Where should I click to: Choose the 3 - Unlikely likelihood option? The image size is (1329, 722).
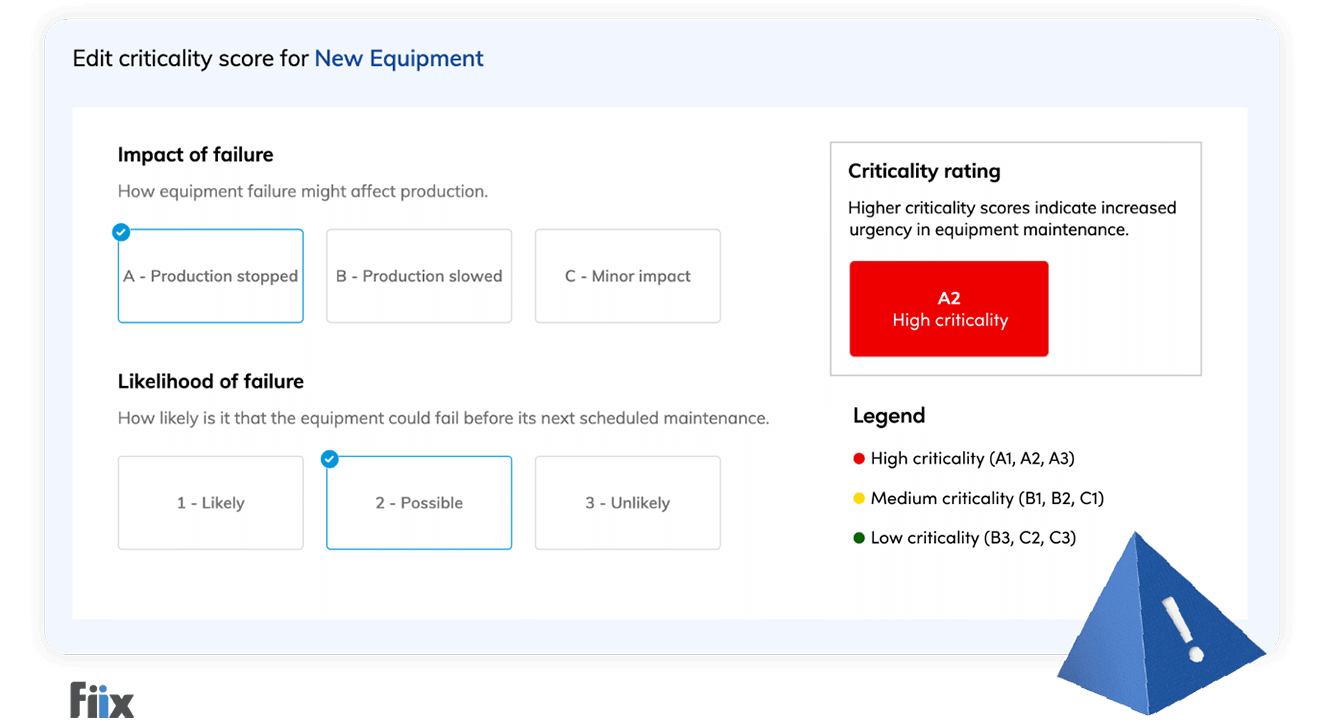tap(627, 503)
